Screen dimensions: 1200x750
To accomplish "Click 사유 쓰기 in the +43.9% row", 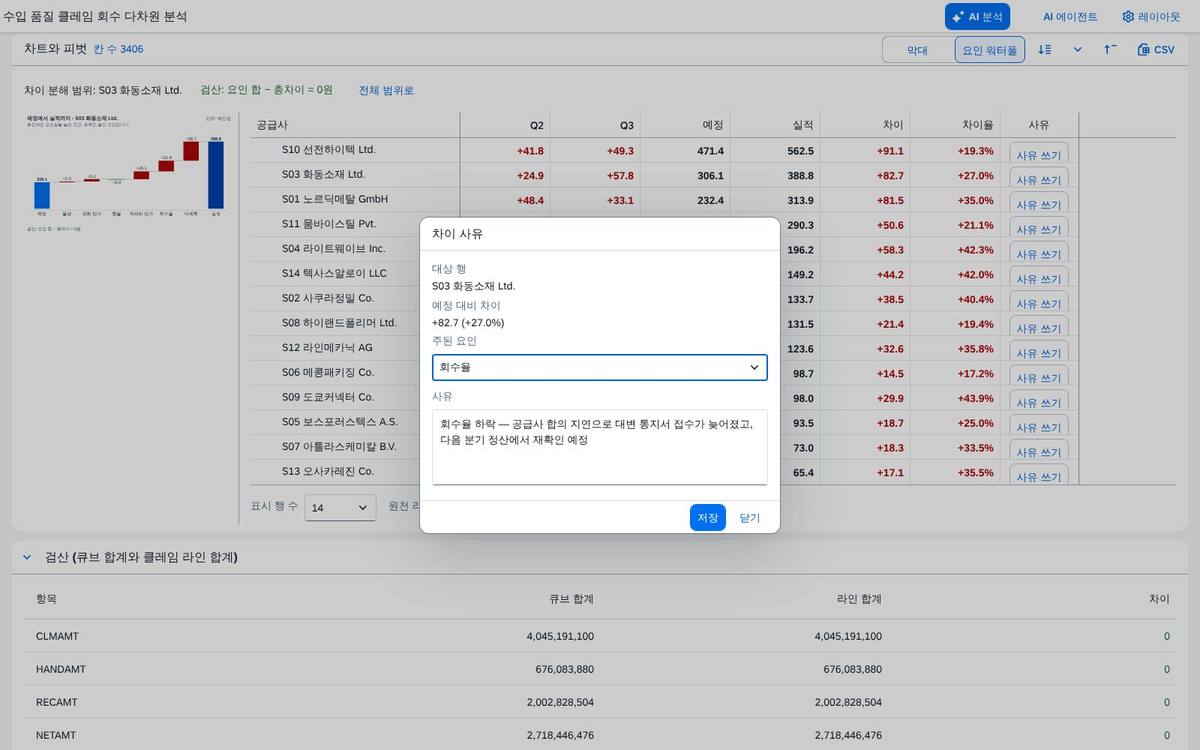I will pyautogui.click(x=1039, y=402).
